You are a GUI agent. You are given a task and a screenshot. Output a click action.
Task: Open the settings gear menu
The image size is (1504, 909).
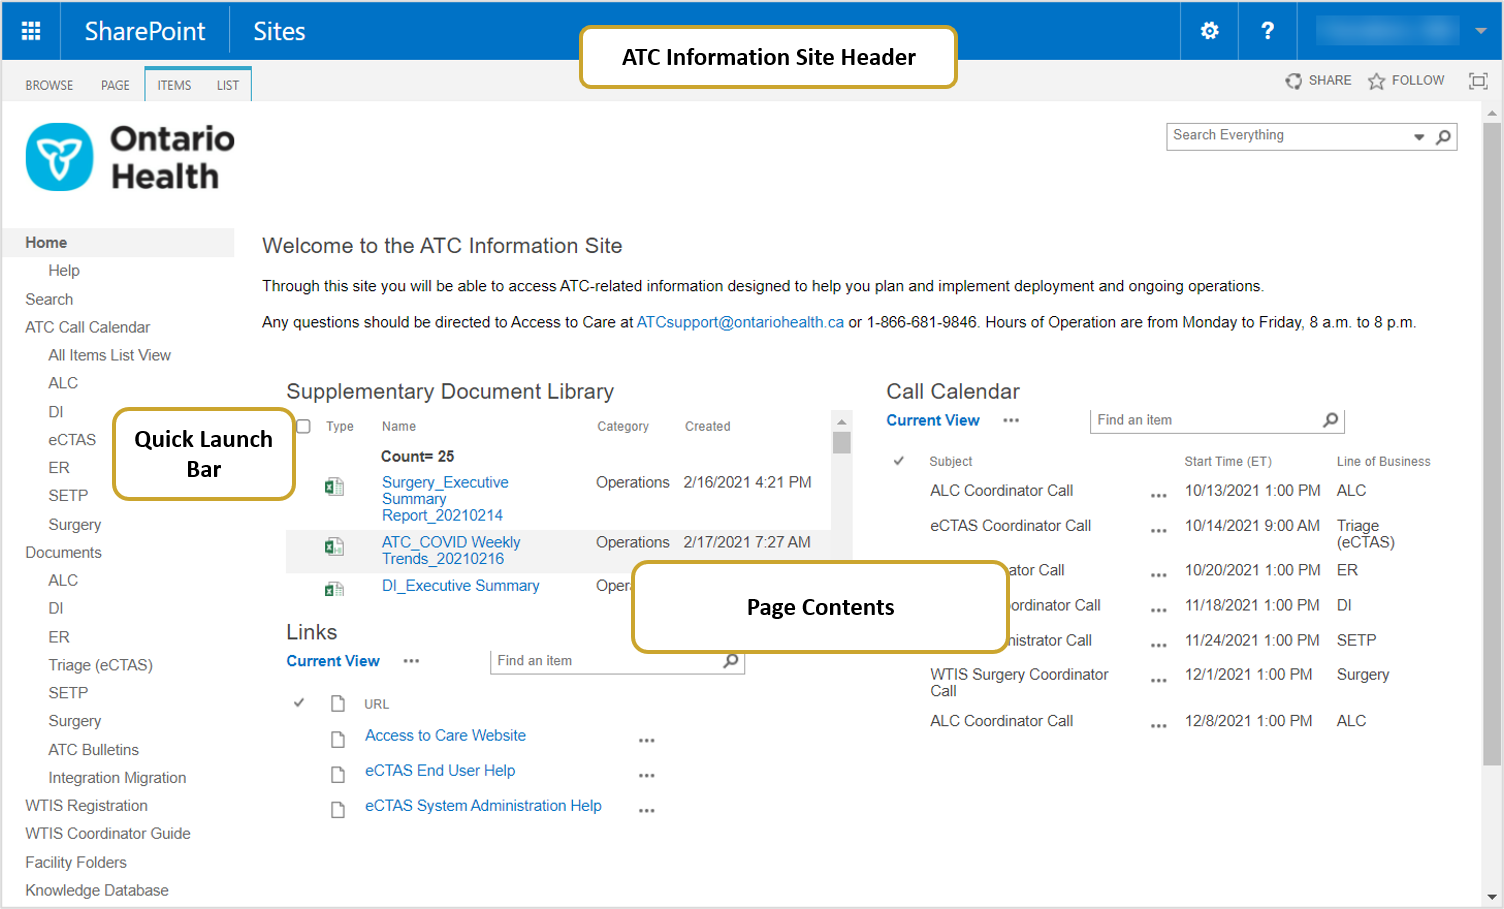point(1209,31)
